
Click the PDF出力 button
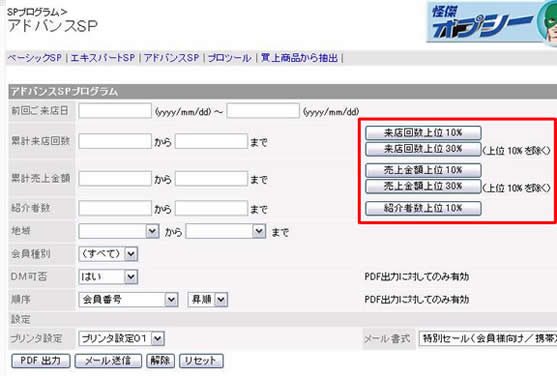[x=41, y=361]
